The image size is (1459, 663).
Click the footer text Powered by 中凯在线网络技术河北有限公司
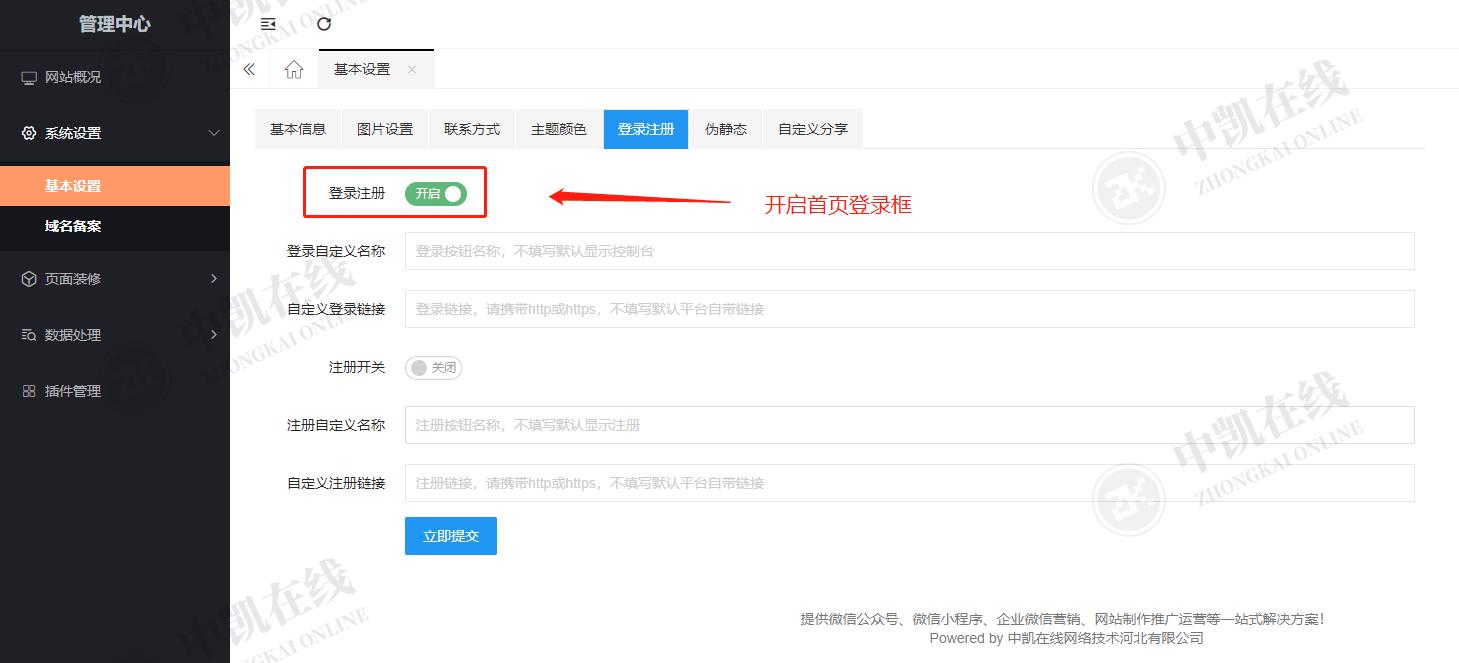click(x=1066, y=638)
